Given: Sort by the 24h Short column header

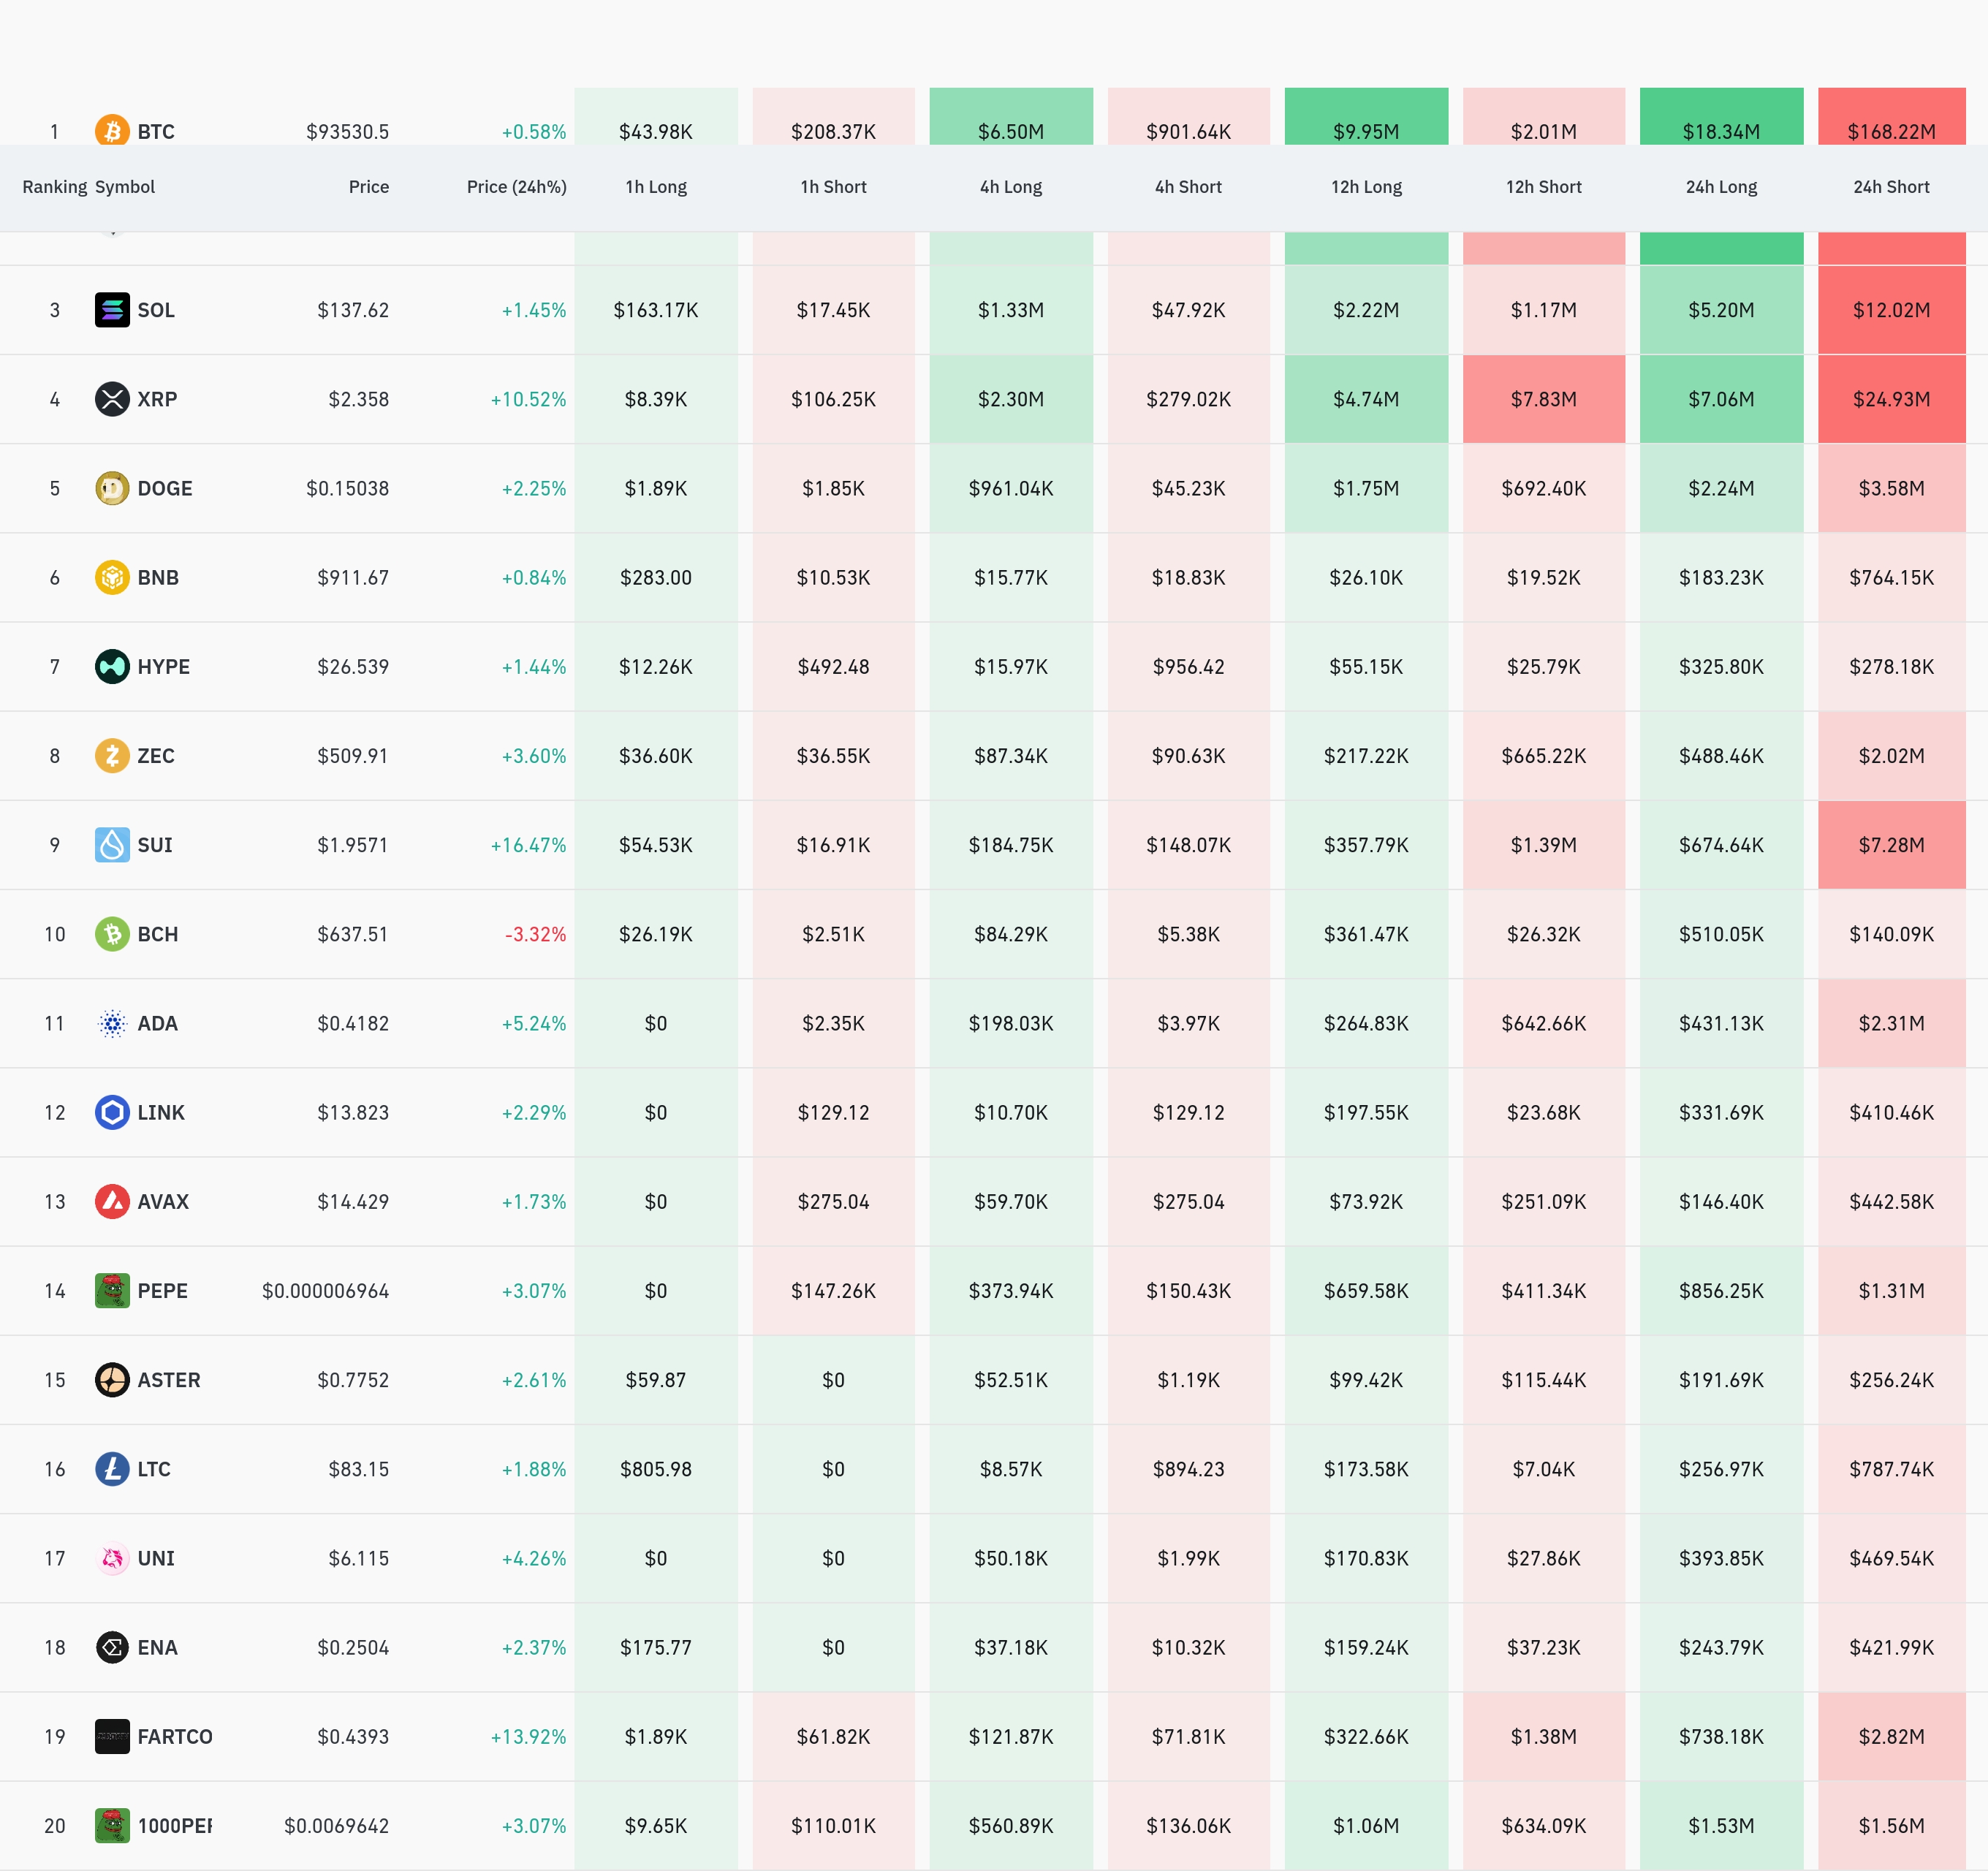Looking at the screenshot, I should (1890, 187).
